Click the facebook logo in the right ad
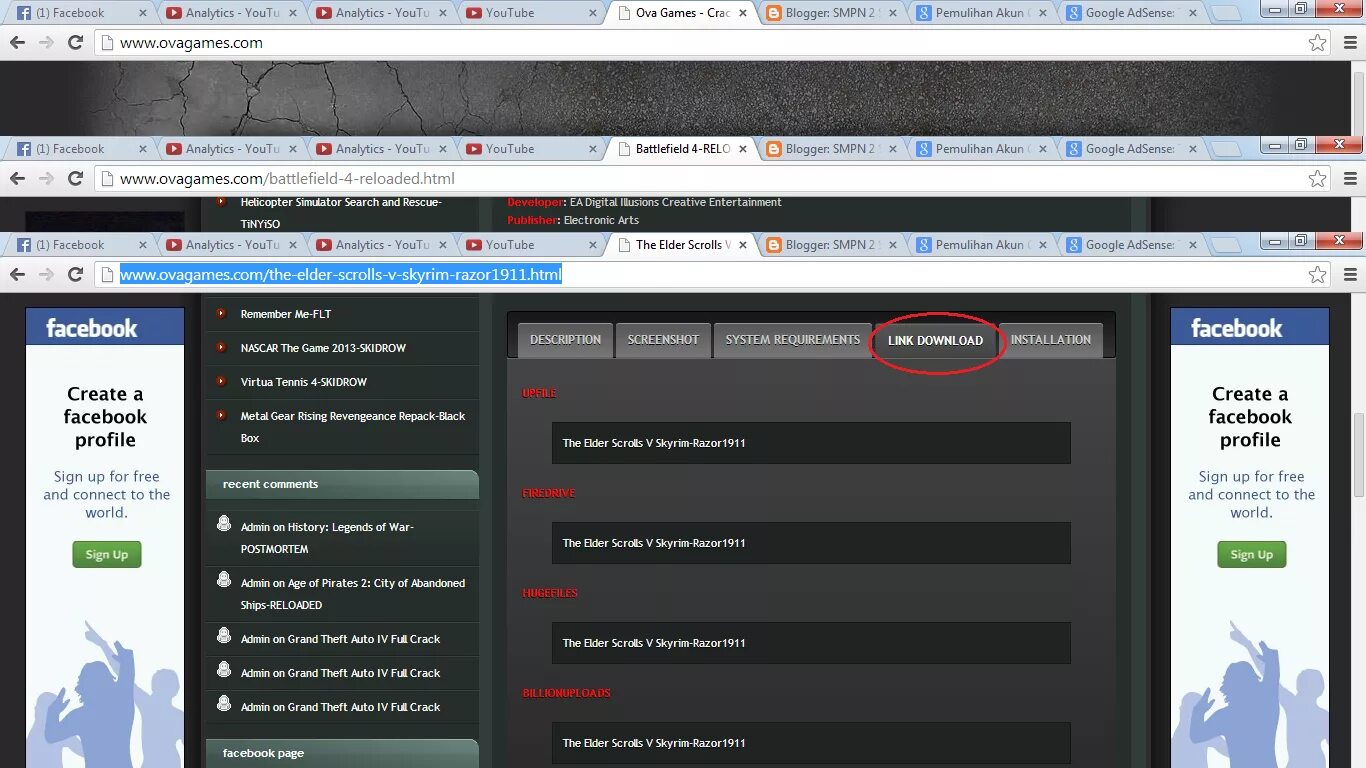This screenshot has height=768, width=1366. pyautogui.click(x=1236, y=328)
